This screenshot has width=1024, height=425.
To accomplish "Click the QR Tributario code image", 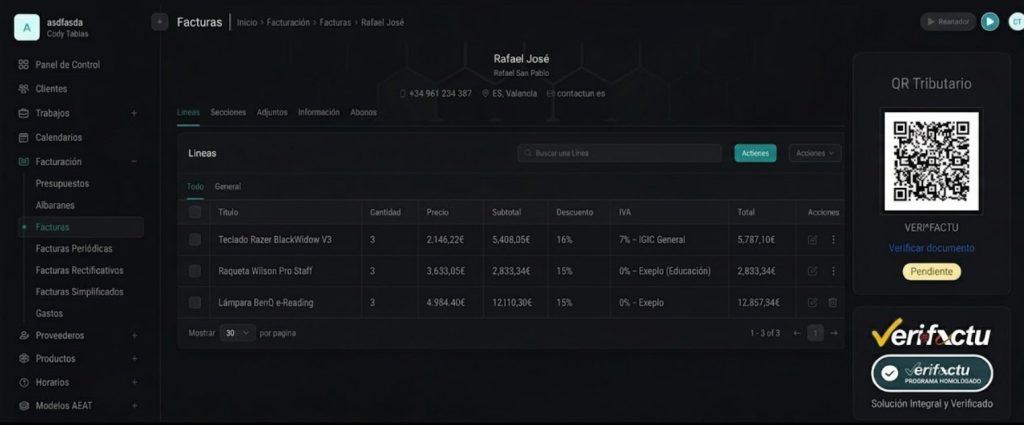I will click(931, 160).
